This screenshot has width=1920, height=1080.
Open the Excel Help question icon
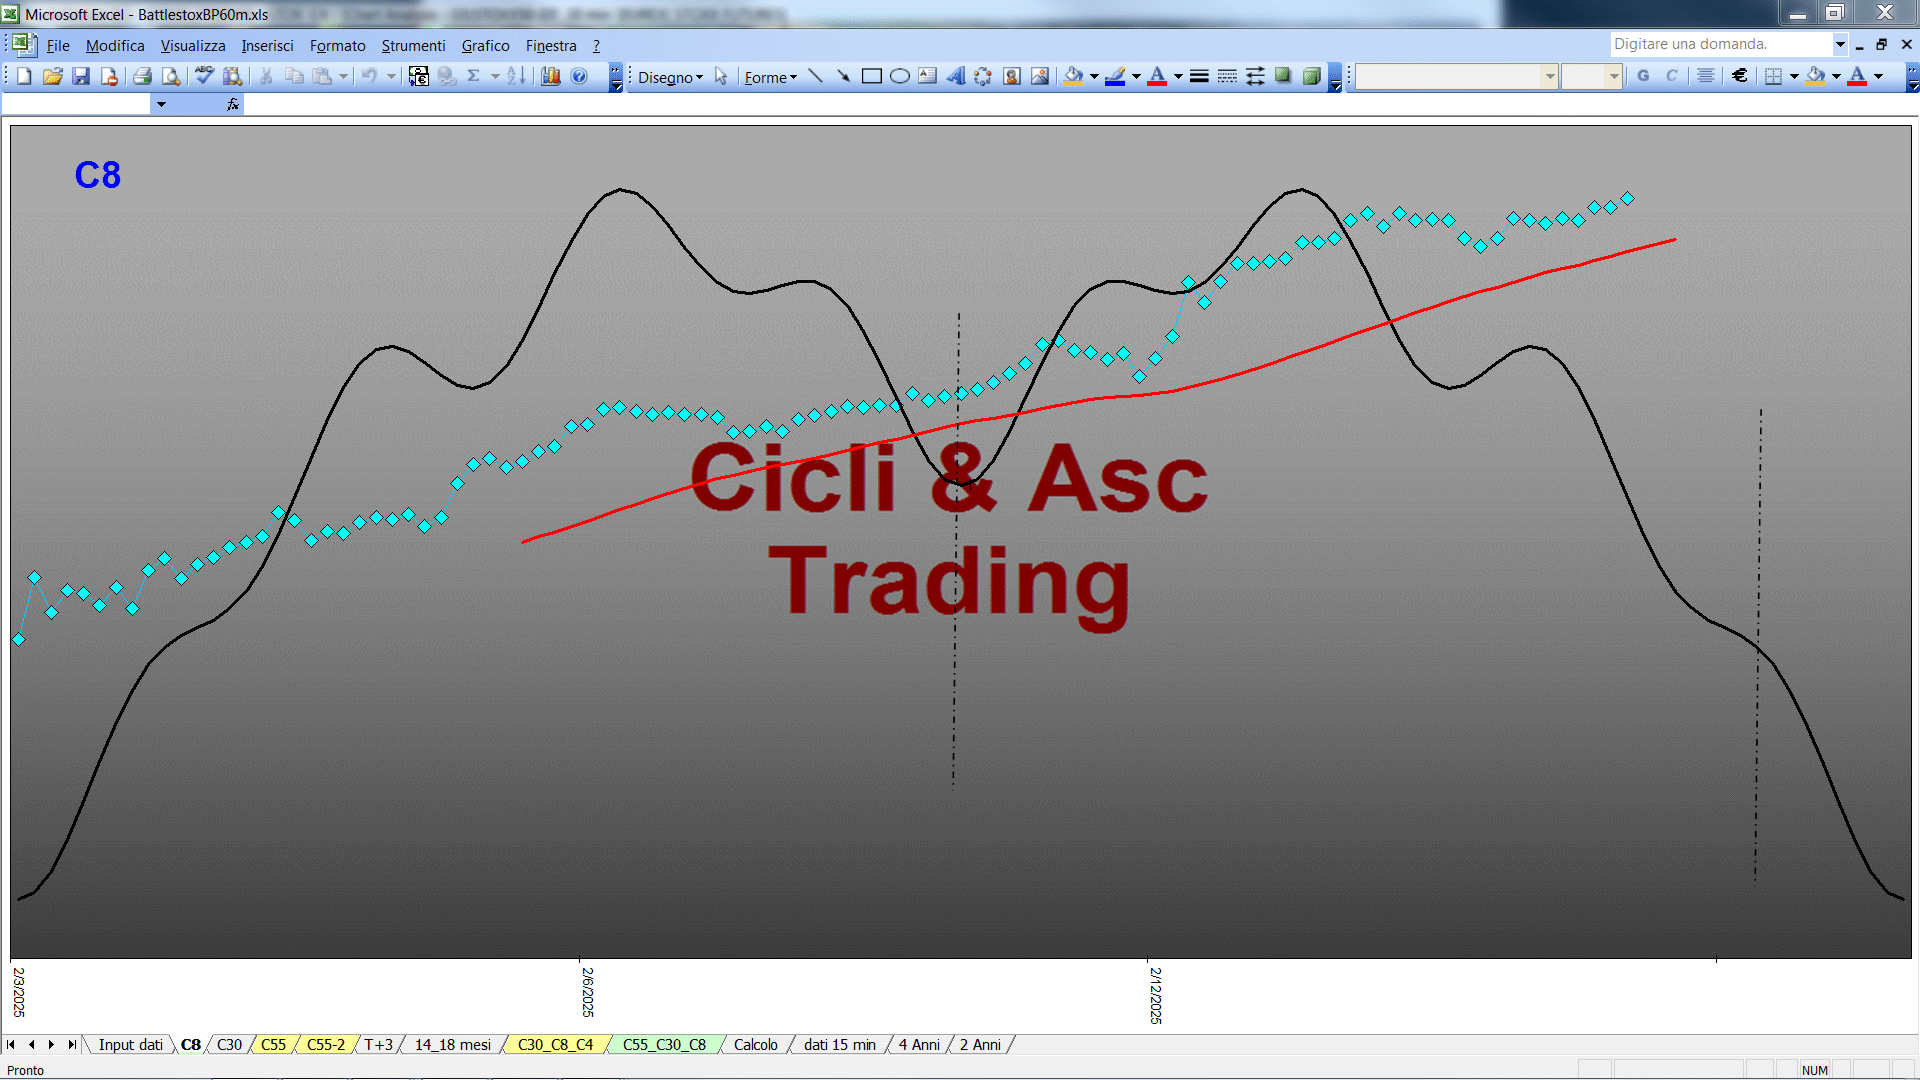(579, 76)
